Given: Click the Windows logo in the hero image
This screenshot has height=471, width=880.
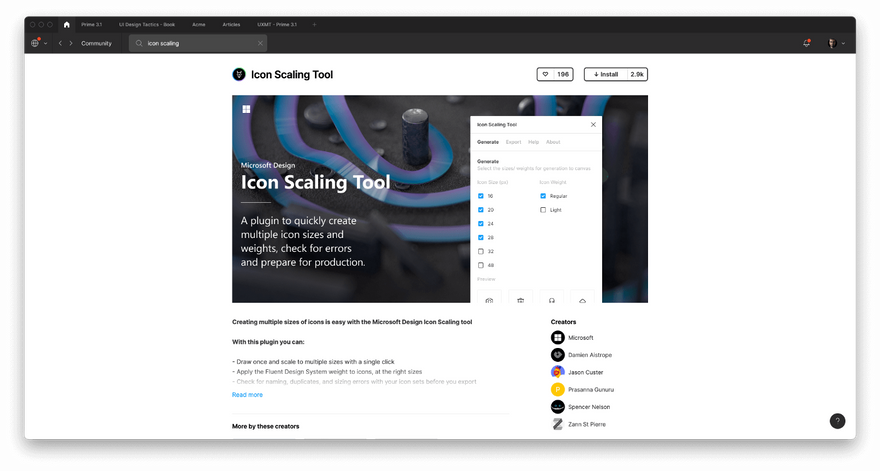Looking at the screenshot, I should [246, 109].
